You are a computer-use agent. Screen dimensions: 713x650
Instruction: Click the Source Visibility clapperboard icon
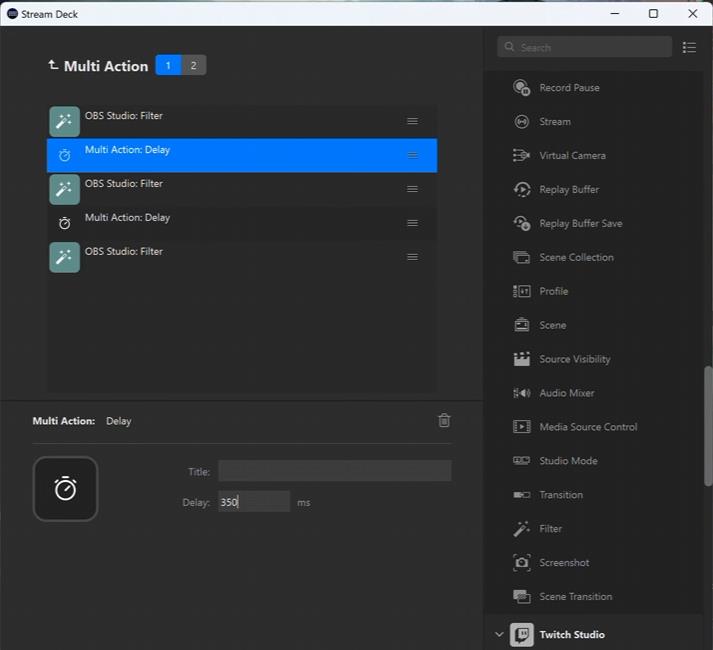(522, 359)
